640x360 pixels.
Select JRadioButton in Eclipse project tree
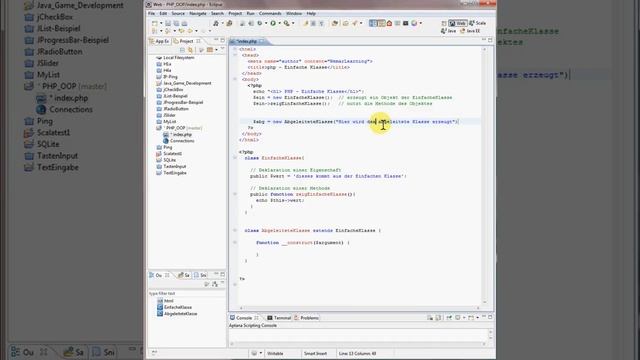pyautogui.click(x=173, y=109)
